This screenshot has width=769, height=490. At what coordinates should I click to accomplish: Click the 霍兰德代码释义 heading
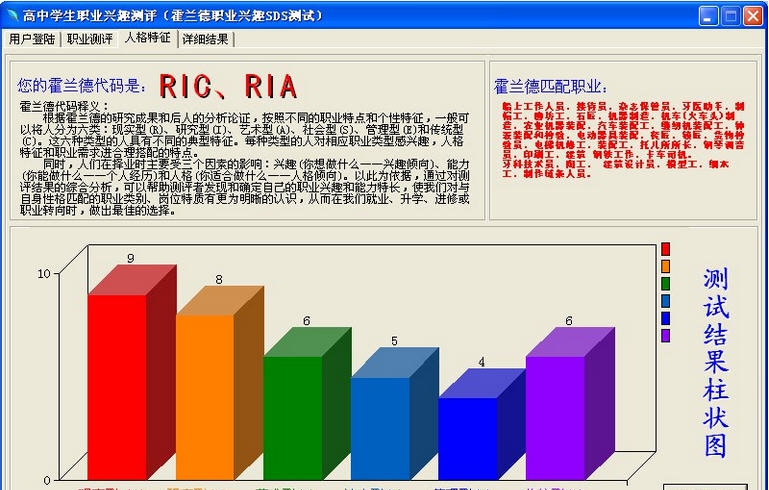point(64,106)
